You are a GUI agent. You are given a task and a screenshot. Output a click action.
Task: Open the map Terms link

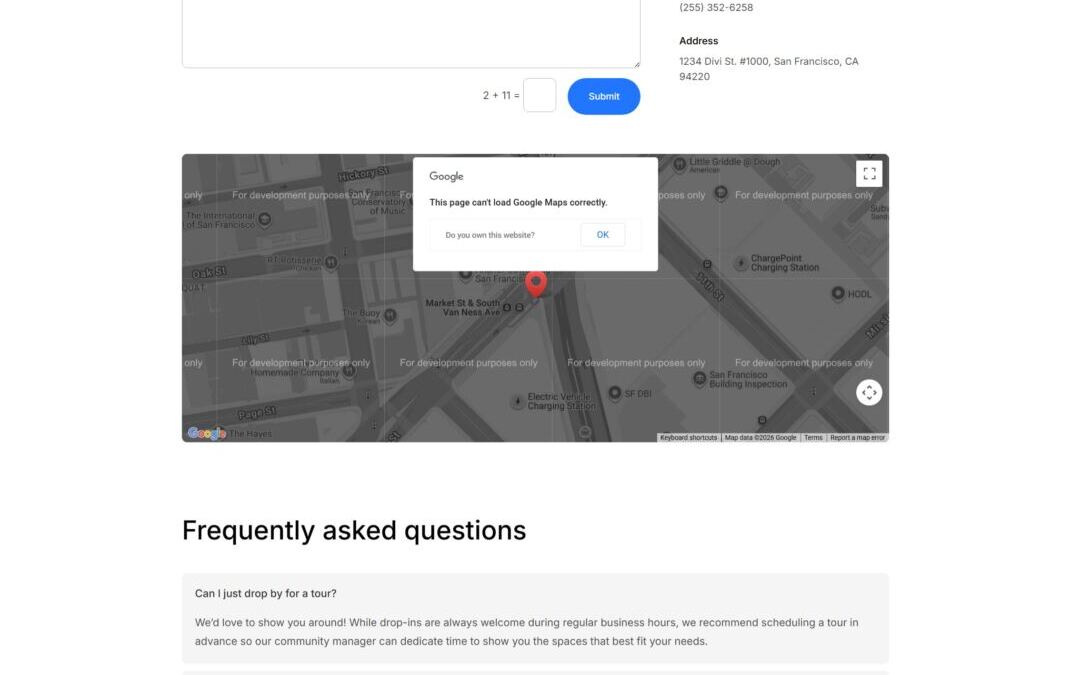(813, 437)
